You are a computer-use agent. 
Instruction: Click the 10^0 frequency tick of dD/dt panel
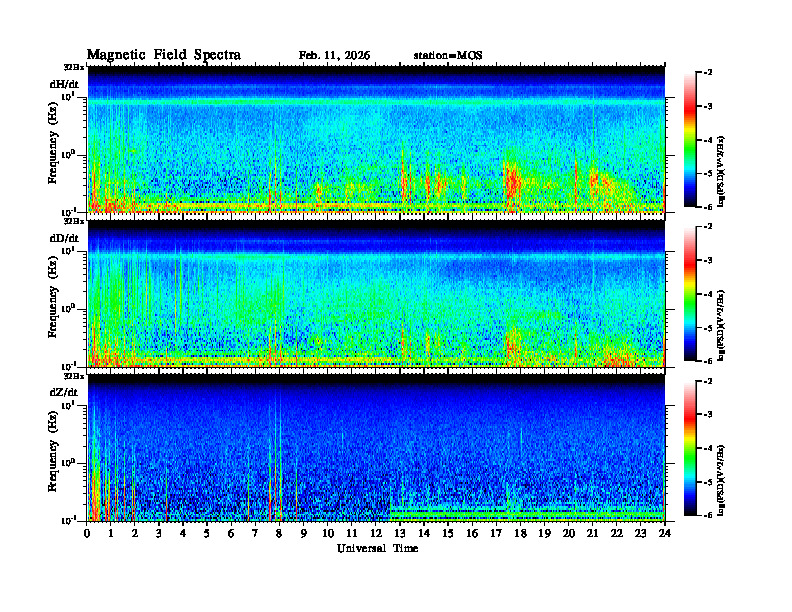69,308
